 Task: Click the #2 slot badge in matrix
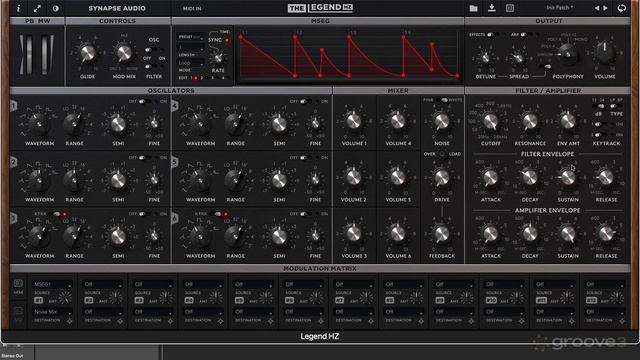89,300
